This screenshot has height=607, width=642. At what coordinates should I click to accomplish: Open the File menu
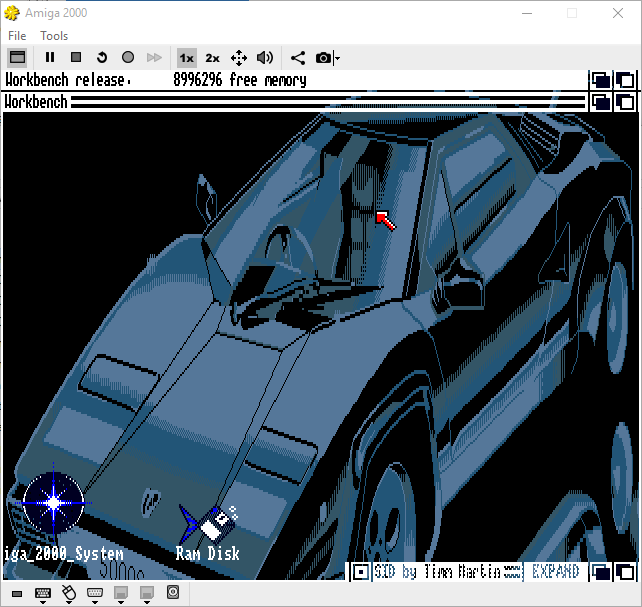17,36
